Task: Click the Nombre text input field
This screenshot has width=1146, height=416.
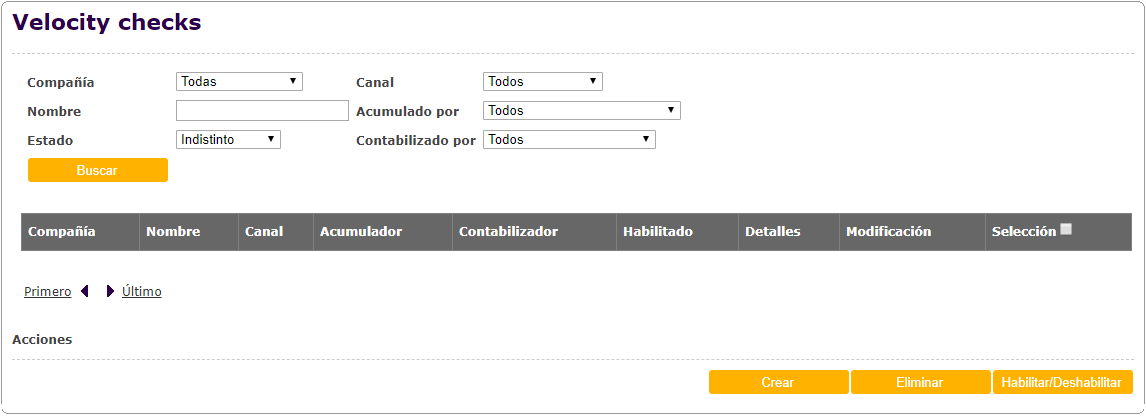Action: click(x=262, y=111)
